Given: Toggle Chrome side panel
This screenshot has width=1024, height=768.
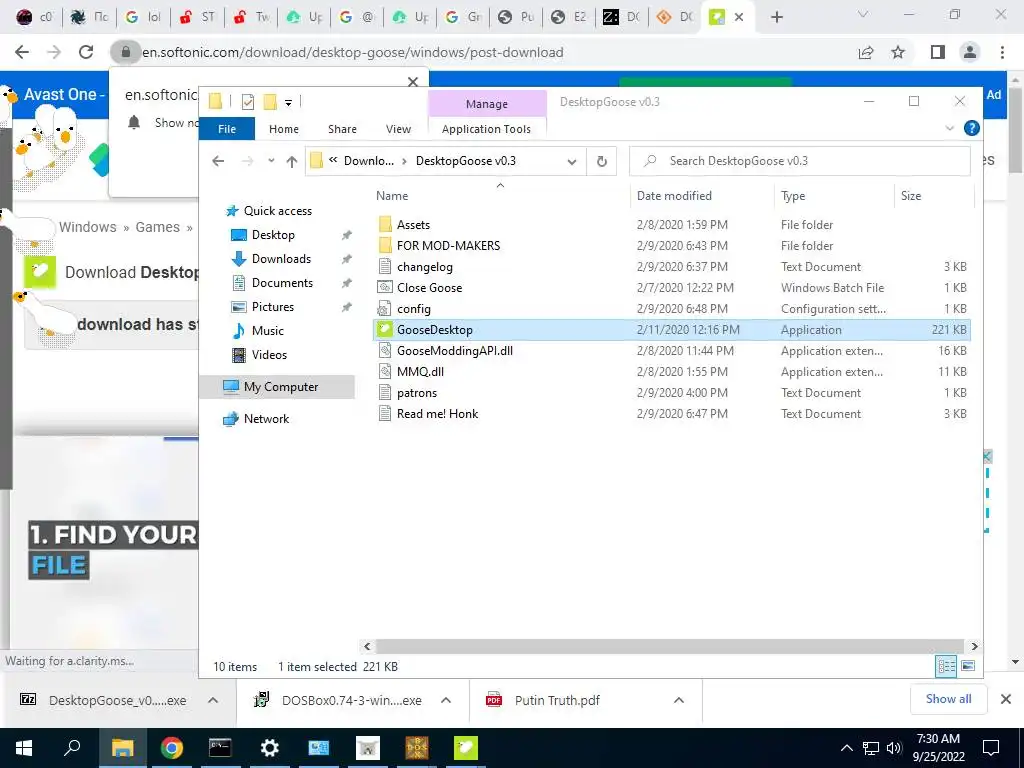Looking at the screenshot, I should pyautogui.click(x=938, y=52).
